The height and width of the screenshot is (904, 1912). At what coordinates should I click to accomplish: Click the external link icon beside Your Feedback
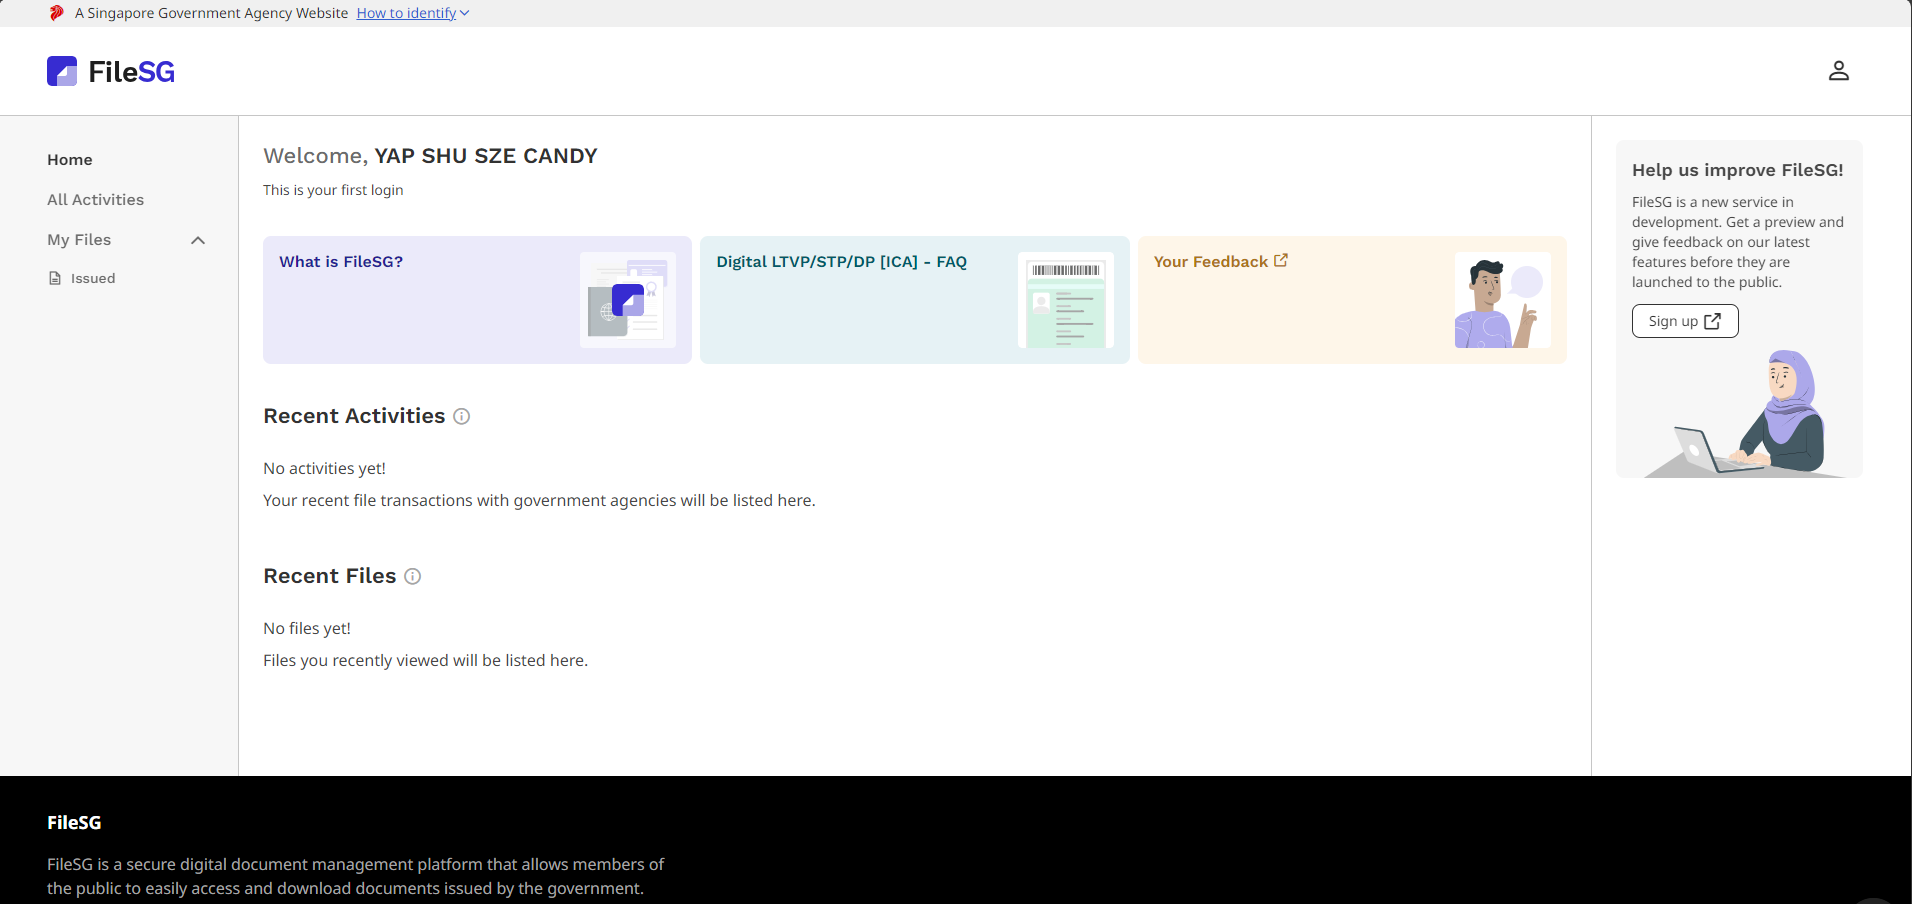(x=1281, y=260)
